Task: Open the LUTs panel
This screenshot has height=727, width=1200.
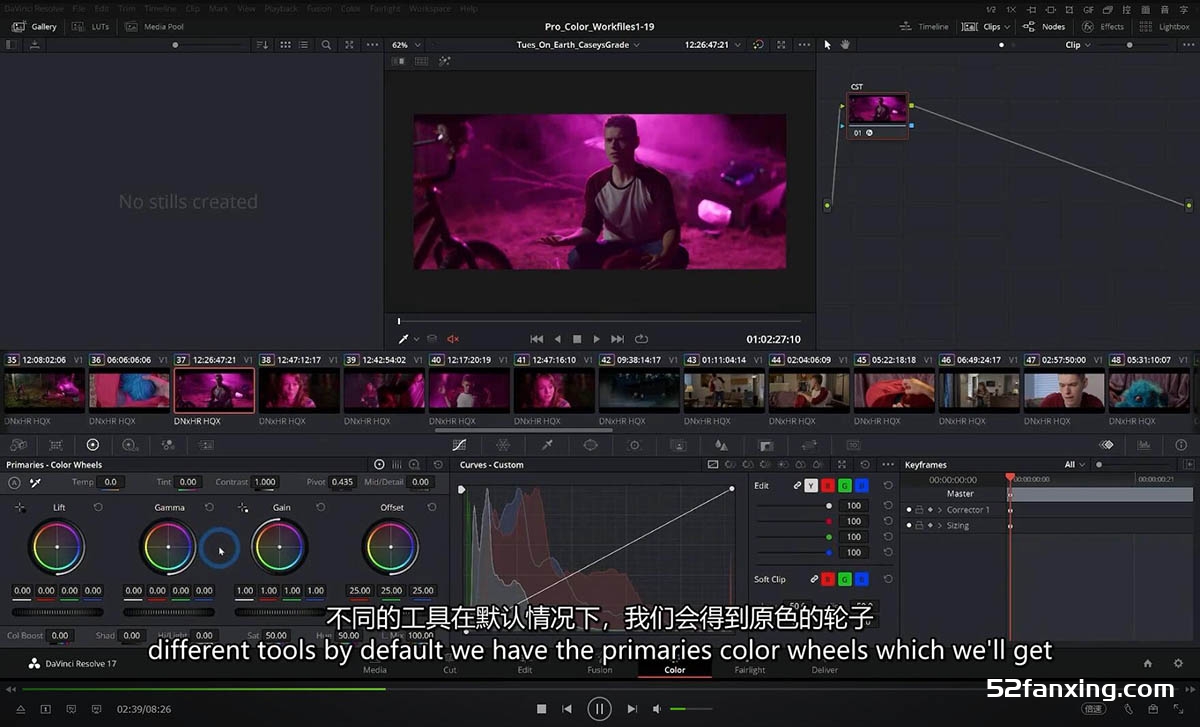Action: tap(91, 27)
